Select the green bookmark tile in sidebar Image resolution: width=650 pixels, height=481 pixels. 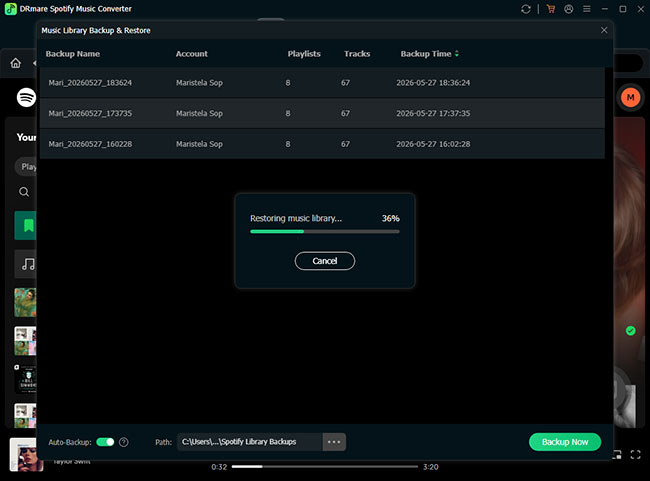(x=25, y=226)
